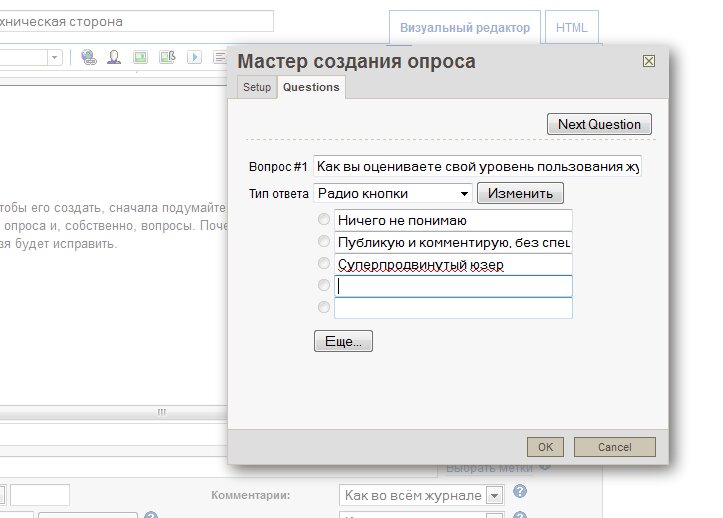Expand the 'Как во всём журнале' comments dropdown
The image size is (723, 518).
[x=495, y=495]
